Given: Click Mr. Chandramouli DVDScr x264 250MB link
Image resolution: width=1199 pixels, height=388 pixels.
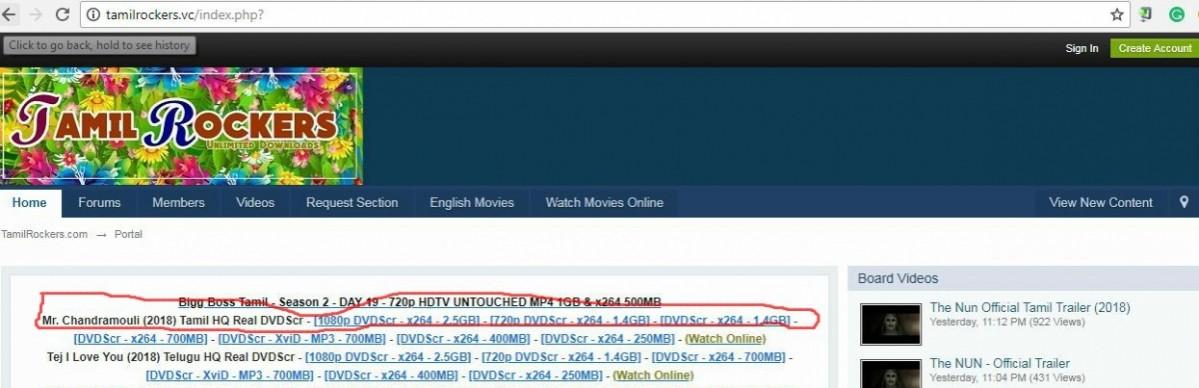Looking at the screenshot, I should 608,338.
